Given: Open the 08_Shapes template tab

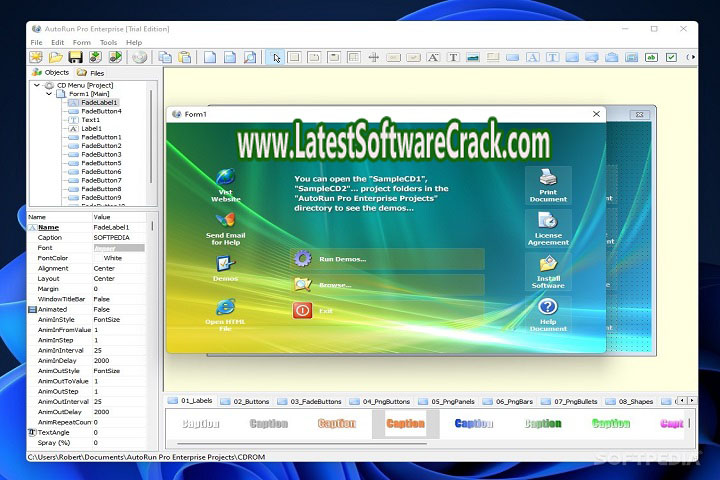Looking at the screenshot, I should (x=630, y=401).
